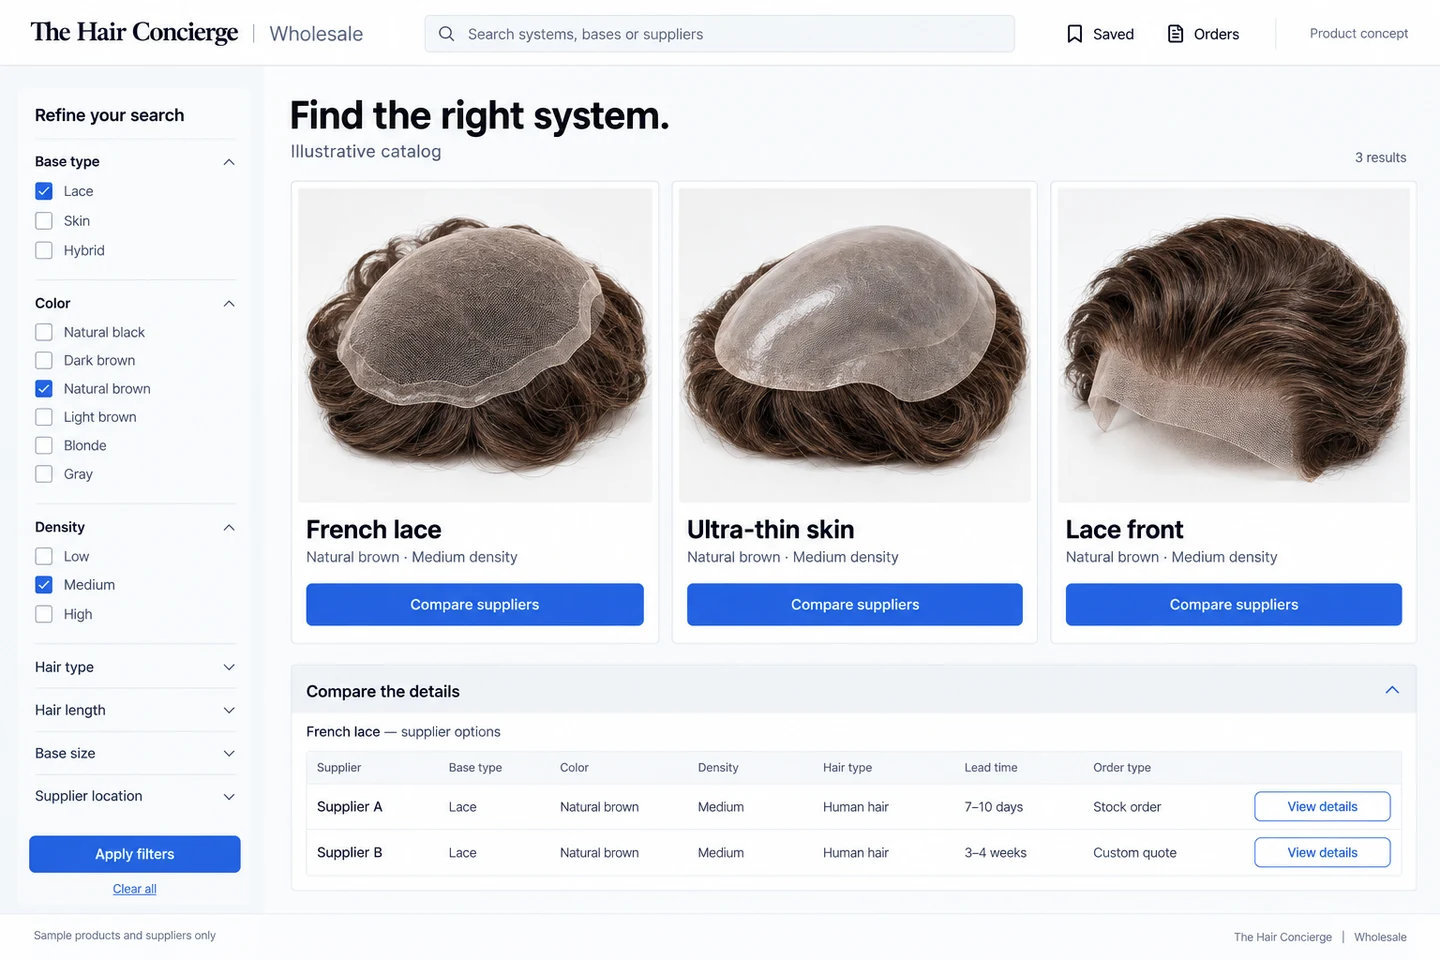
Task: Enable the Gray color checkbox
Action: click(x=44, y=474)
